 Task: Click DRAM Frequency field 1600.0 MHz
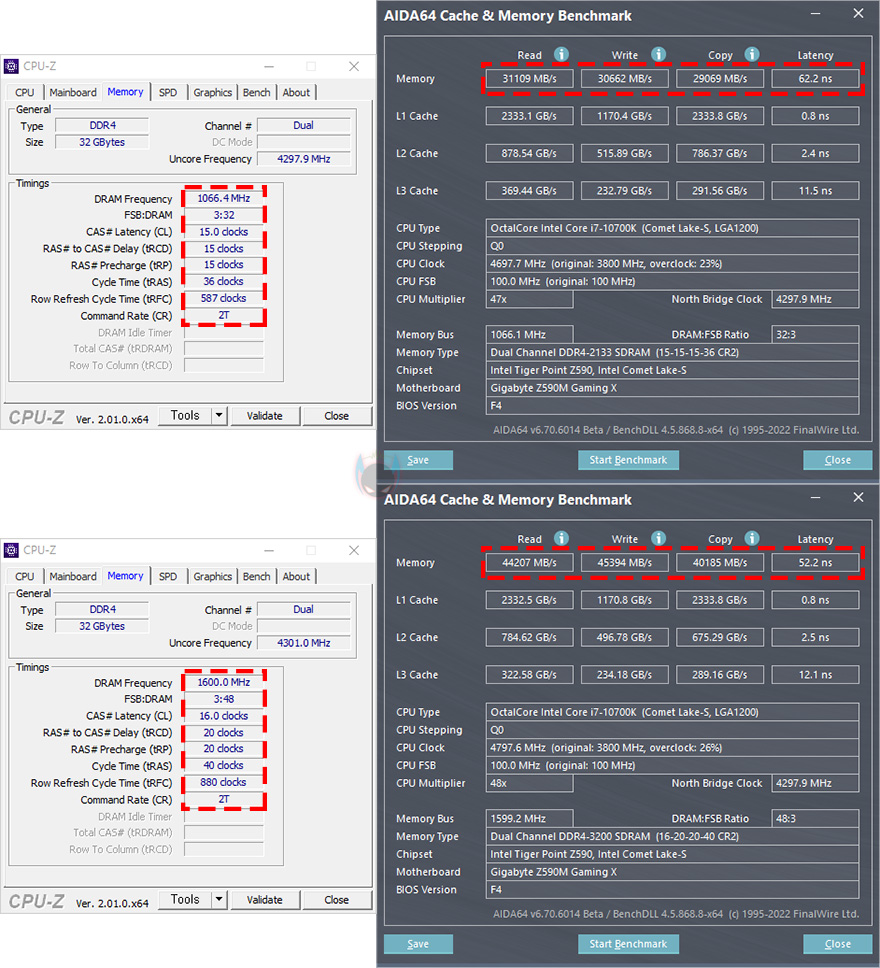[x=224, y=682]
